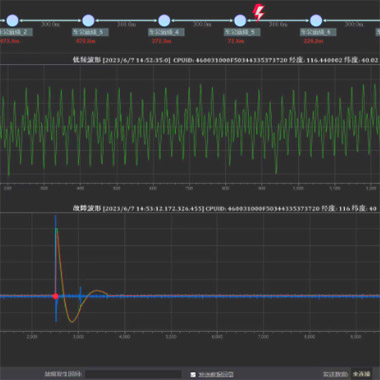Toggle the checkbox in the bottom bar
This screenshot has width=380, height=380.
193,375
